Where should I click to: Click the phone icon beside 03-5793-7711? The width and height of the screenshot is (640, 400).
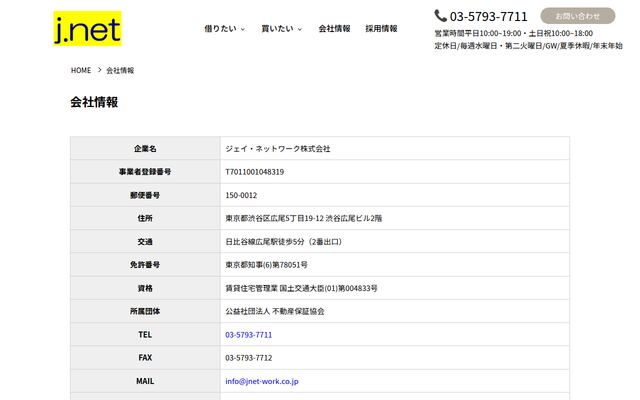pyautogui.click(x=440, y=16)
